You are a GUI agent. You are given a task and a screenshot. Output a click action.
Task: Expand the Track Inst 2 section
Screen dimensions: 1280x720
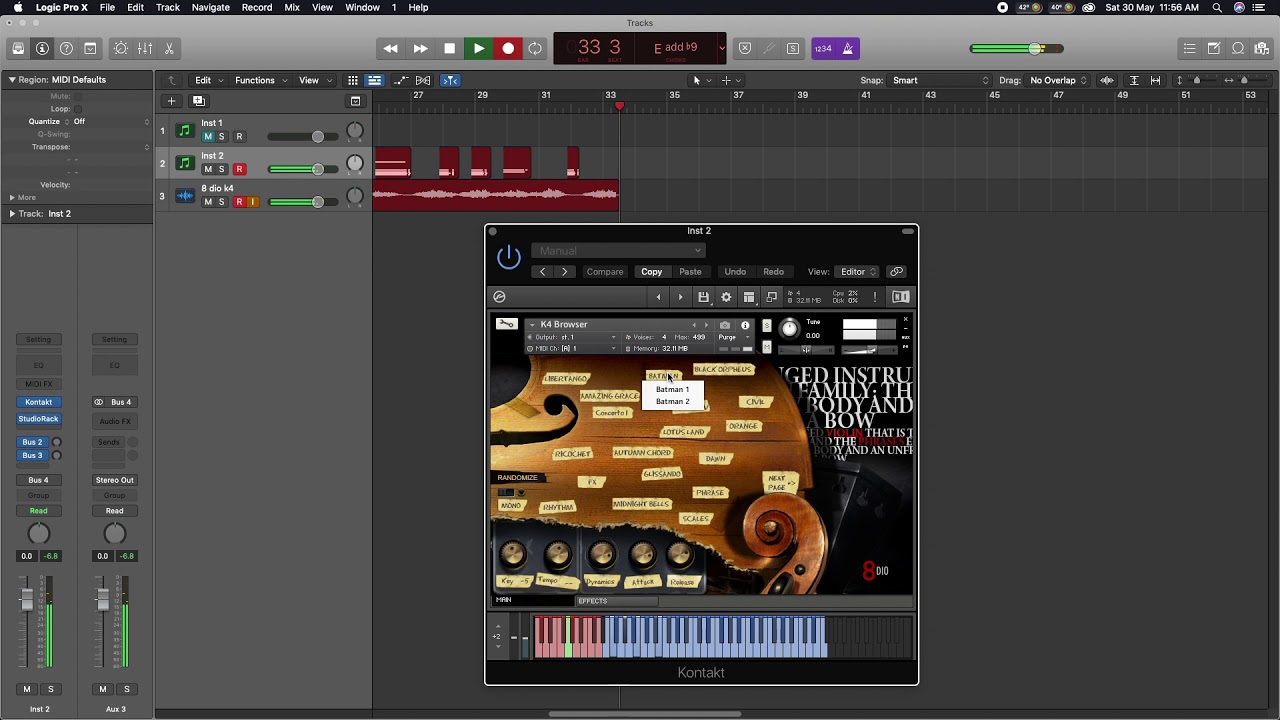tap(12, 214)
